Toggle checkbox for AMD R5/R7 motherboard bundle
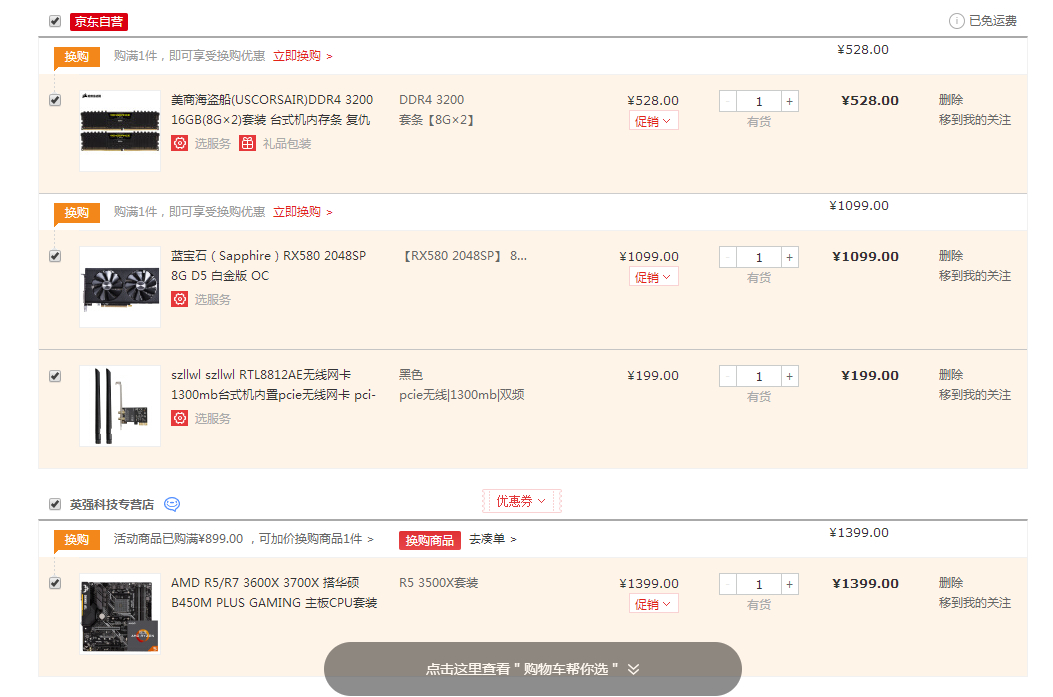1053x697 pixels. pos(55,583)
